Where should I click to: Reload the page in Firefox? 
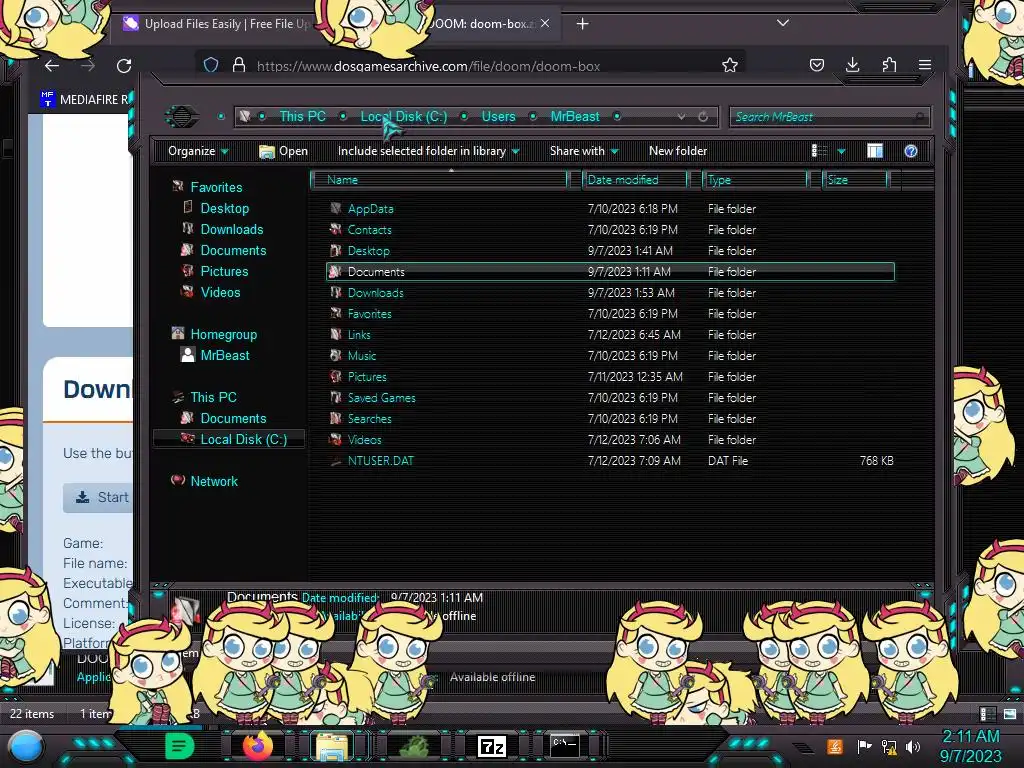click(x=124, y=65)
